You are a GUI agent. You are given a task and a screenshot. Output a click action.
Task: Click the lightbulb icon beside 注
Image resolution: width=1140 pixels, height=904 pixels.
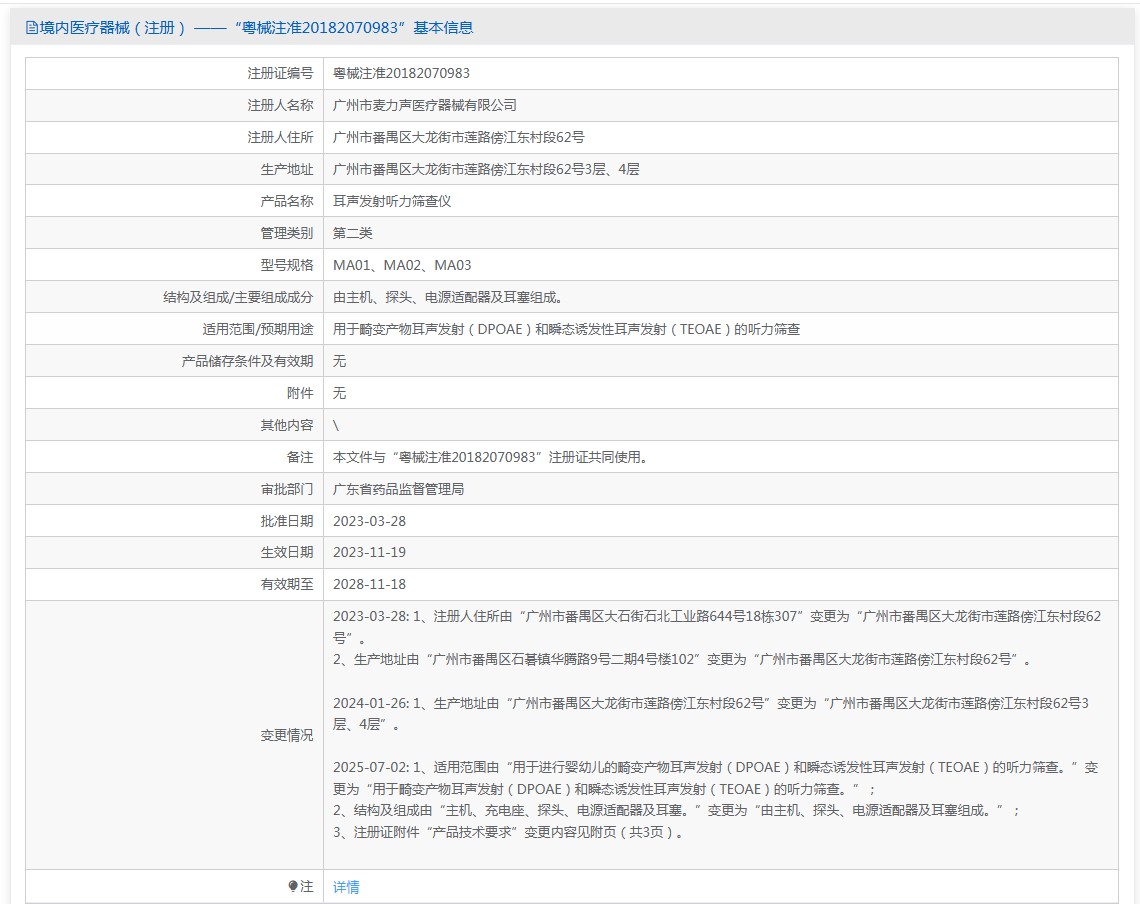[293, 886]
